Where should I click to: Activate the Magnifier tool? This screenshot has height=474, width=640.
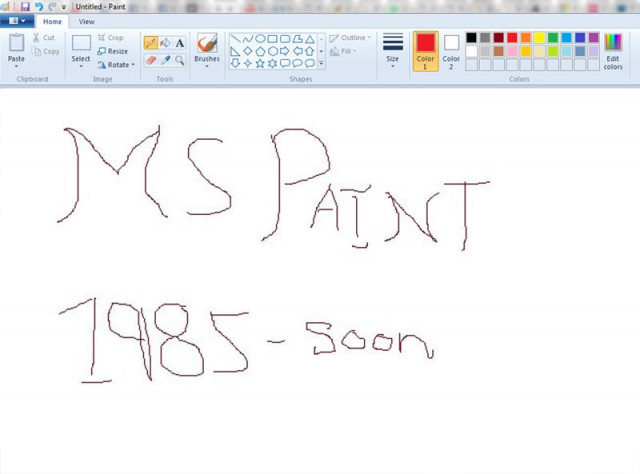tap(180, 60)
